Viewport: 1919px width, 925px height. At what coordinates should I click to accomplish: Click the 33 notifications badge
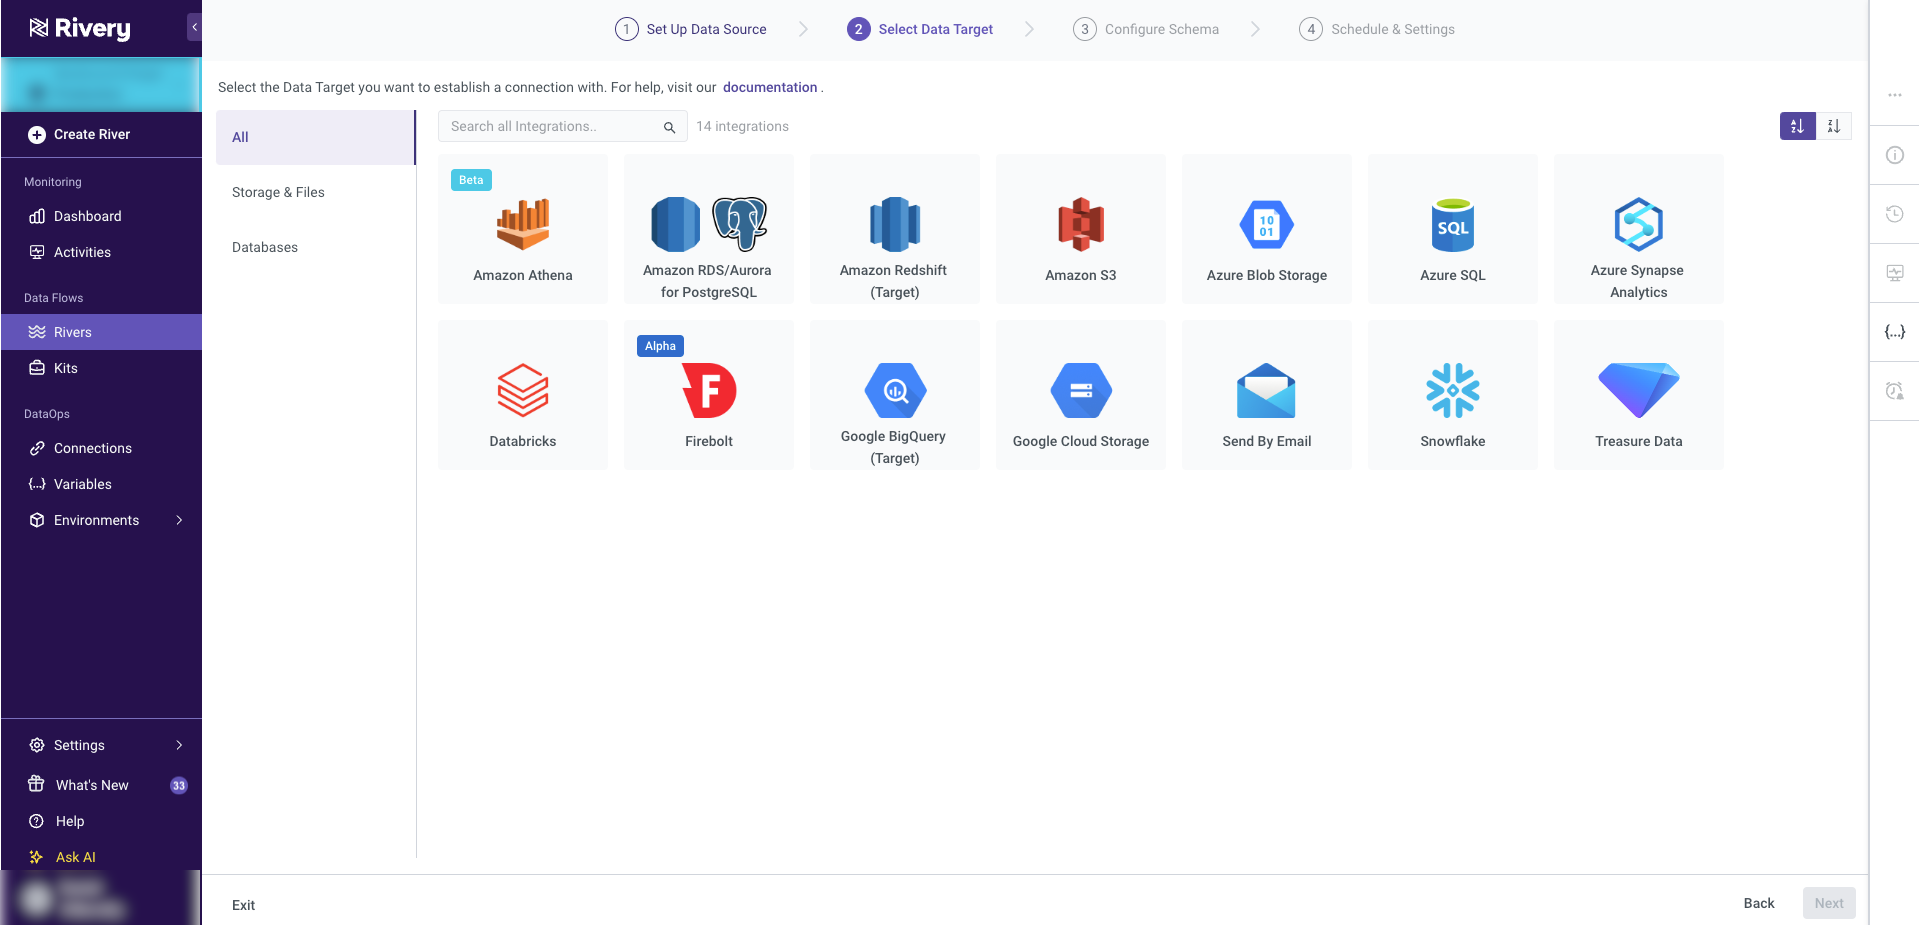point(179,785)
